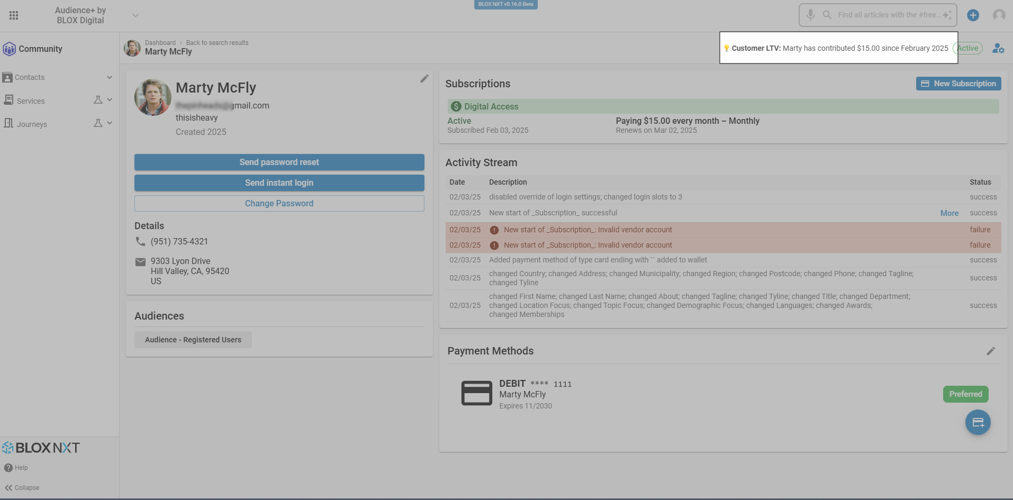Expand the Audience+ by BLOX Digital app switcher

coord(135,15)
